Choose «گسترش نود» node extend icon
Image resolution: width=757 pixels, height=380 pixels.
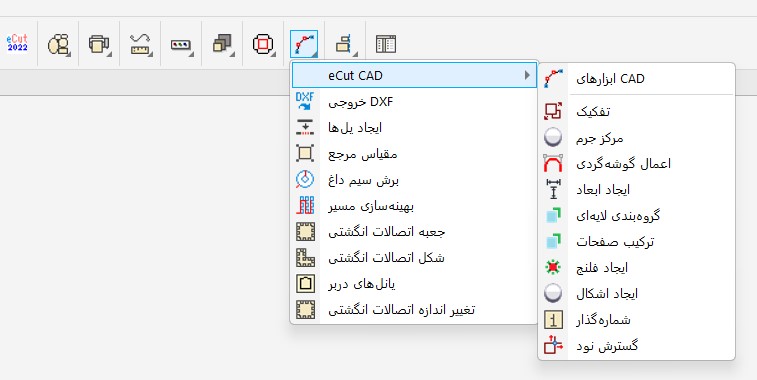tap(553, 346)
